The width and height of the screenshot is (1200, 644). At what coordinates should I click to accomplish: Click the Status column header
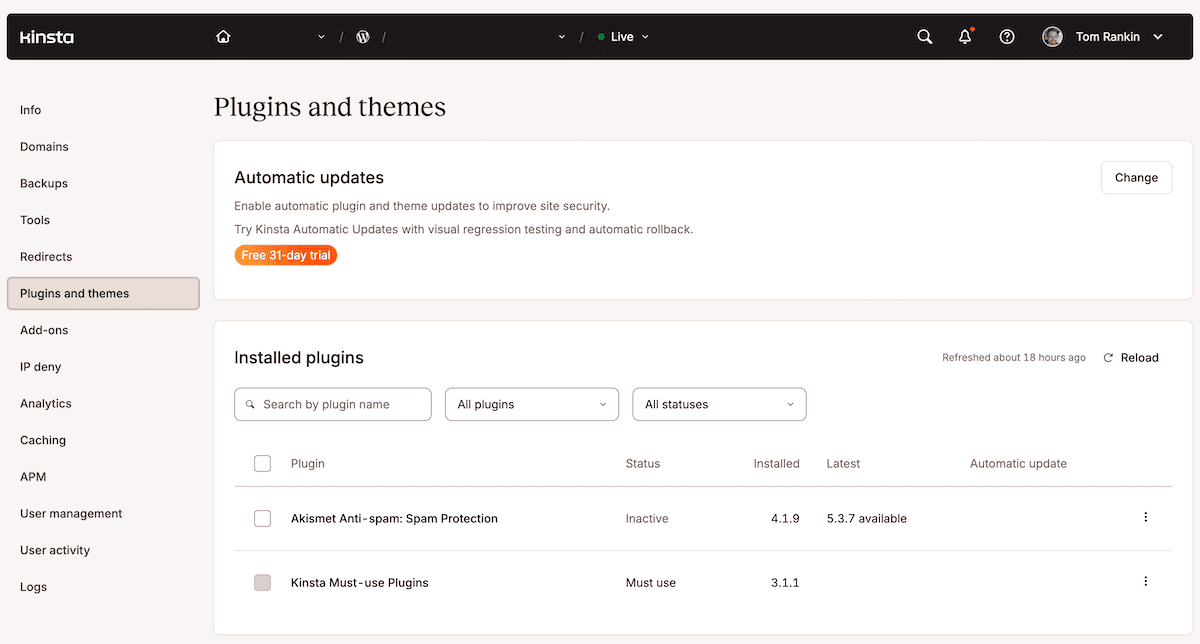click(x=643, y=463)
